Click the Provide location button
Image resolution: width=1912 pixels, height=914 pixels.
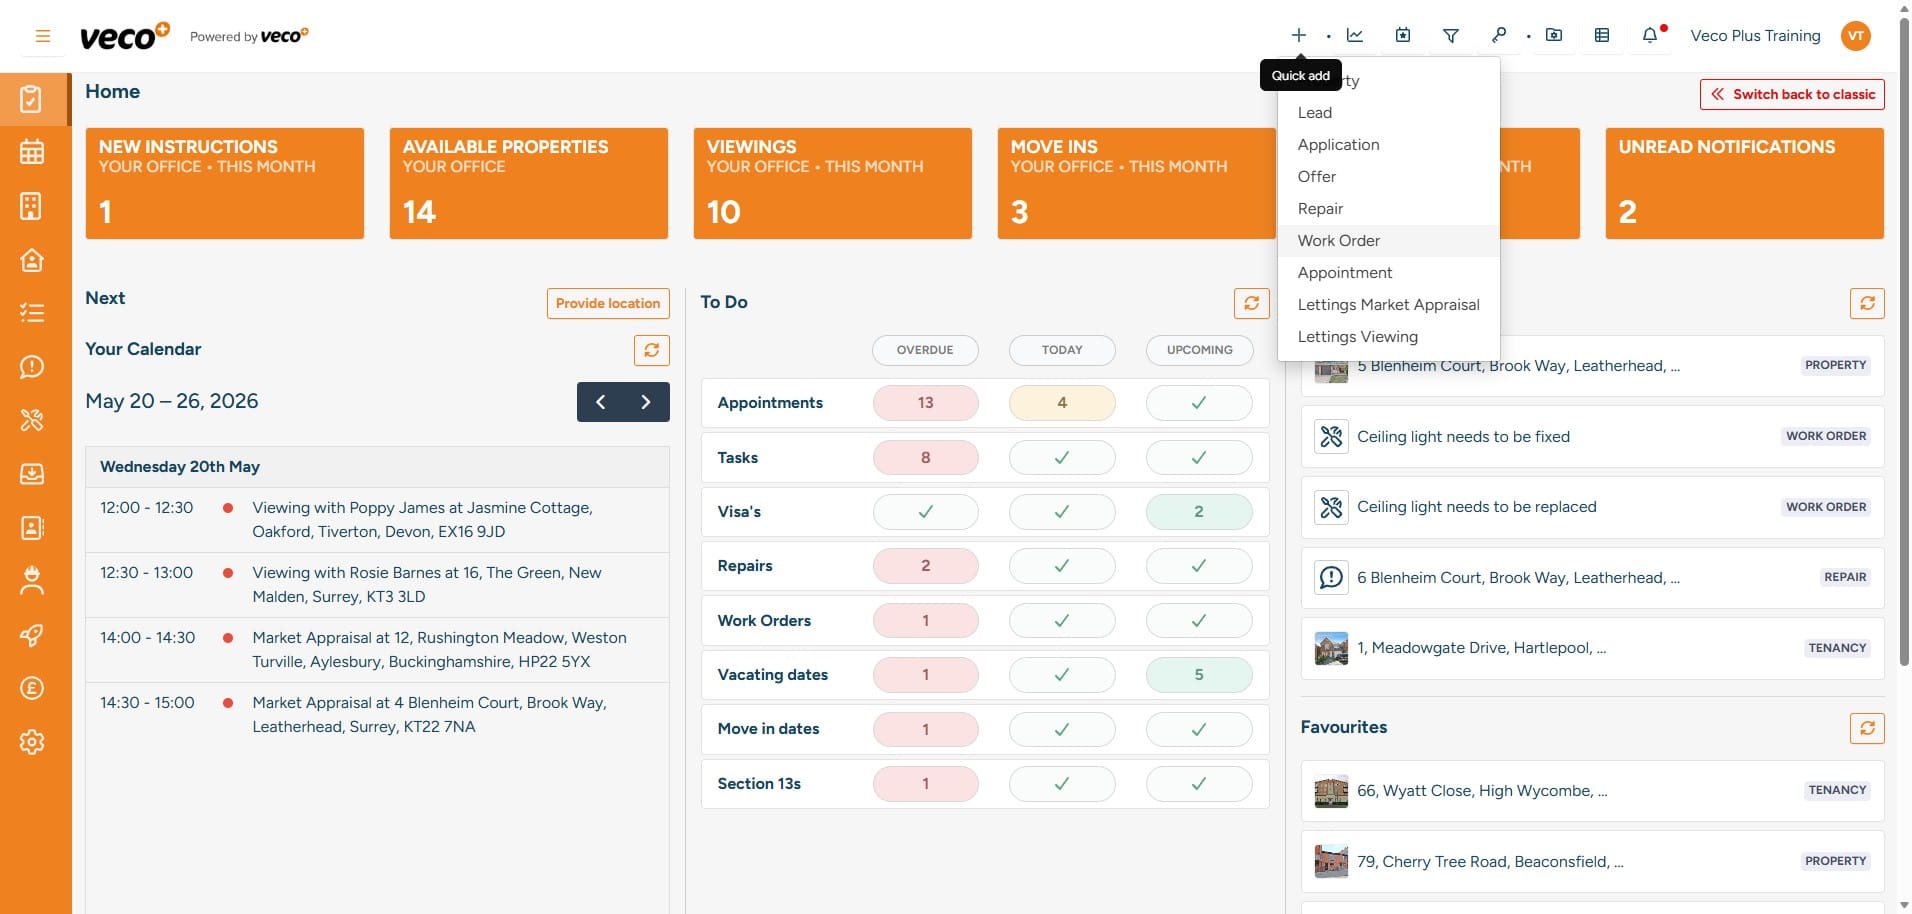(x=608, y=303)
